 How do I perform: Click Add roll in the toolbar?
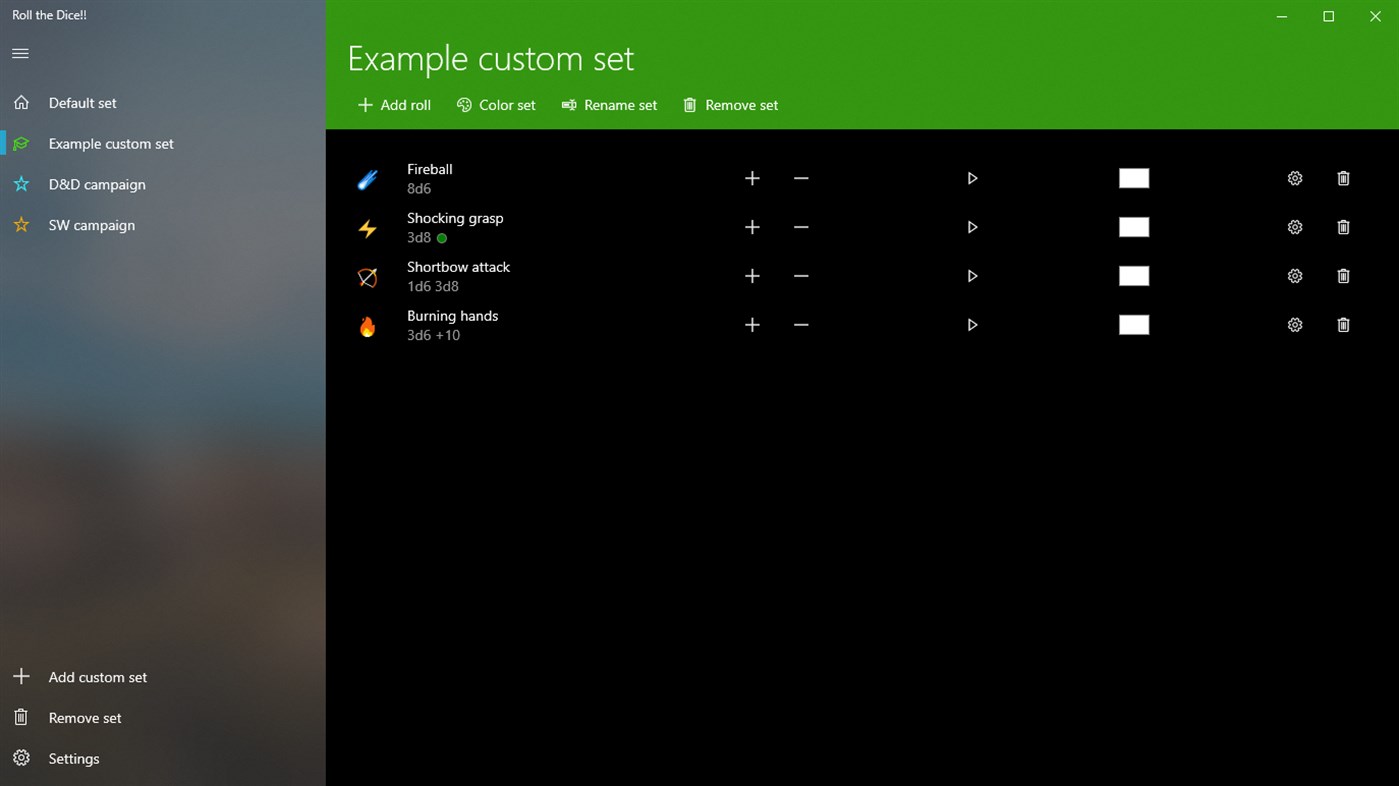click(393, 105)
